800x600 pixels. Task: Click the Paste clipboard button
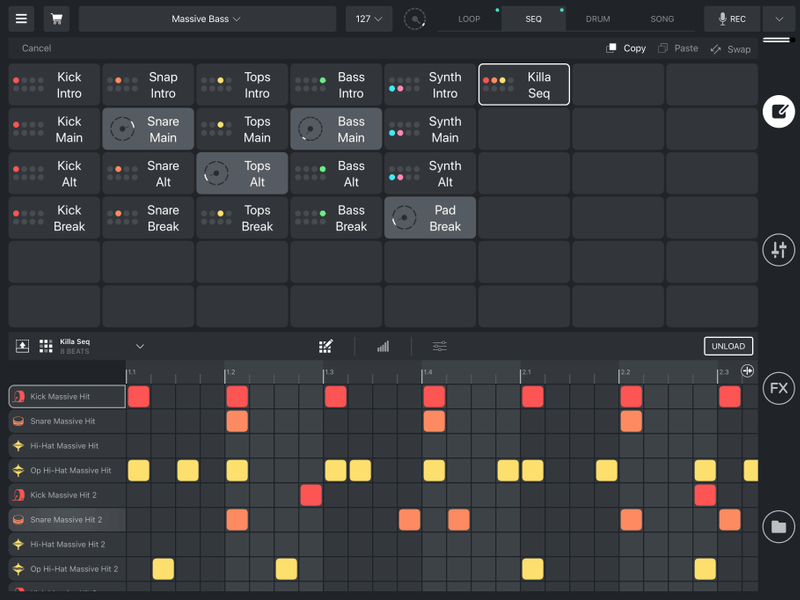(678, 48)
